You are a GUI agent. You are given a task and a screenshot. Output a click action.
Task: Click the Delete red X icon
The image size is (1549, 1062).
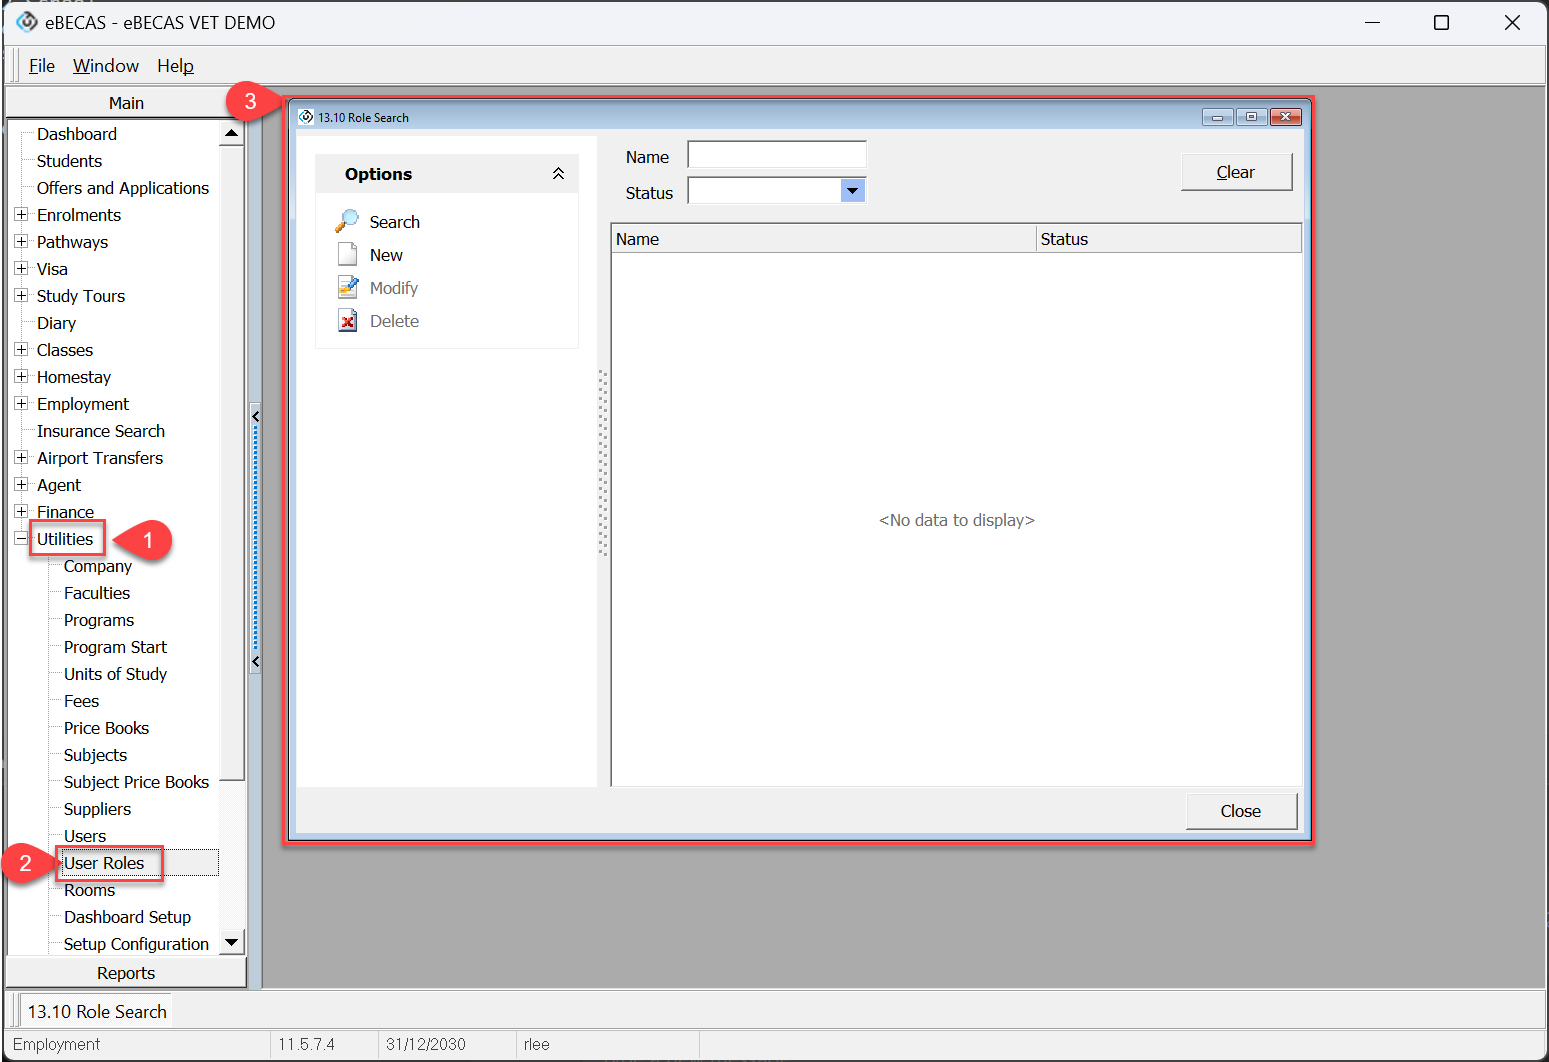pyautogui.click(x=347, y=320)
